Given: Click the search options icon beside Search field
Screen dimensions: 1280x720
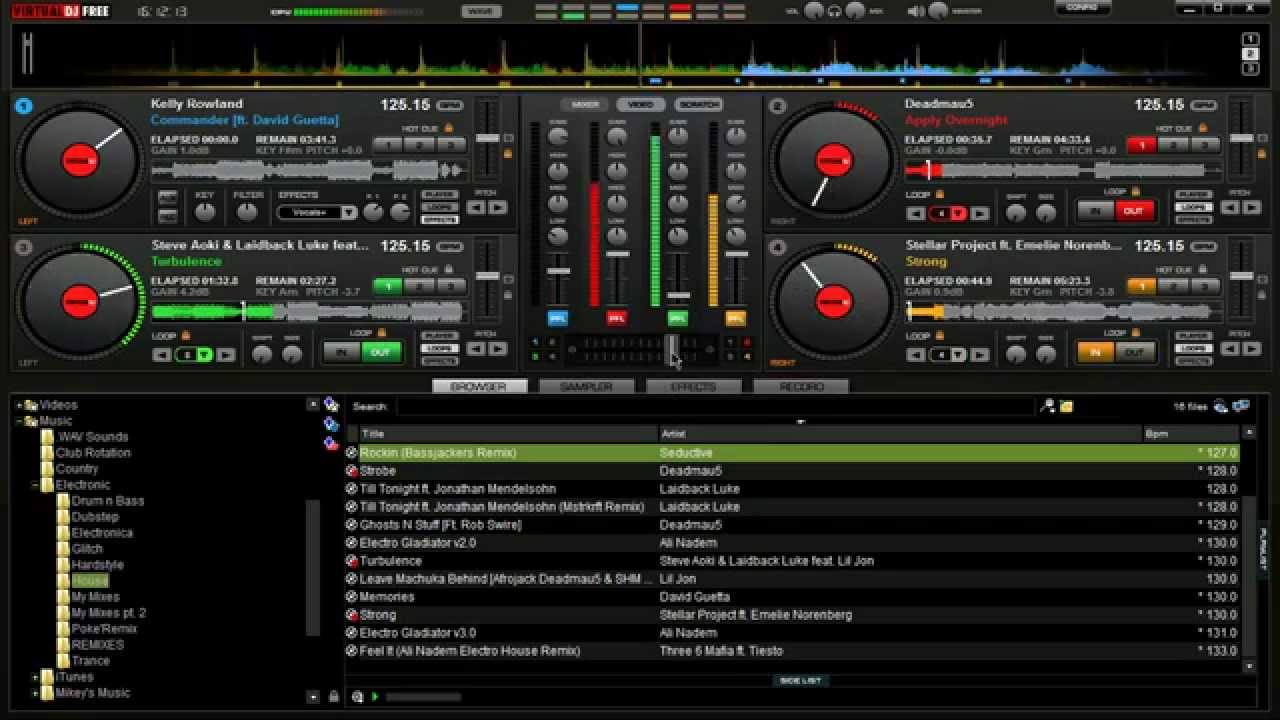Looking at the screenshot, I should coord(1047,406).
